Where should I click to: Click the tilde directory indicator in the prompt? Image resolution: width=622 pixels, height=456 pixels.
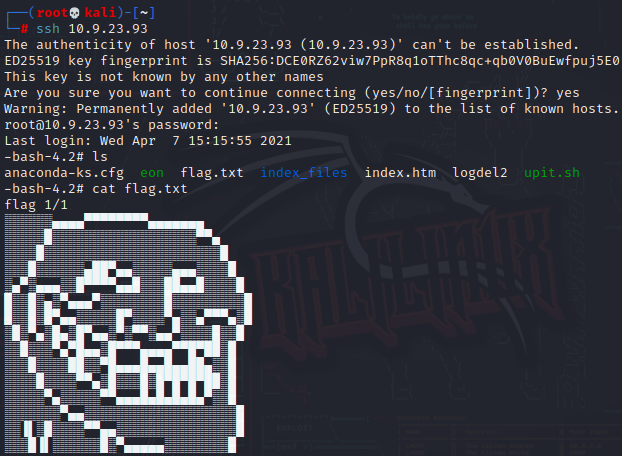144,13
